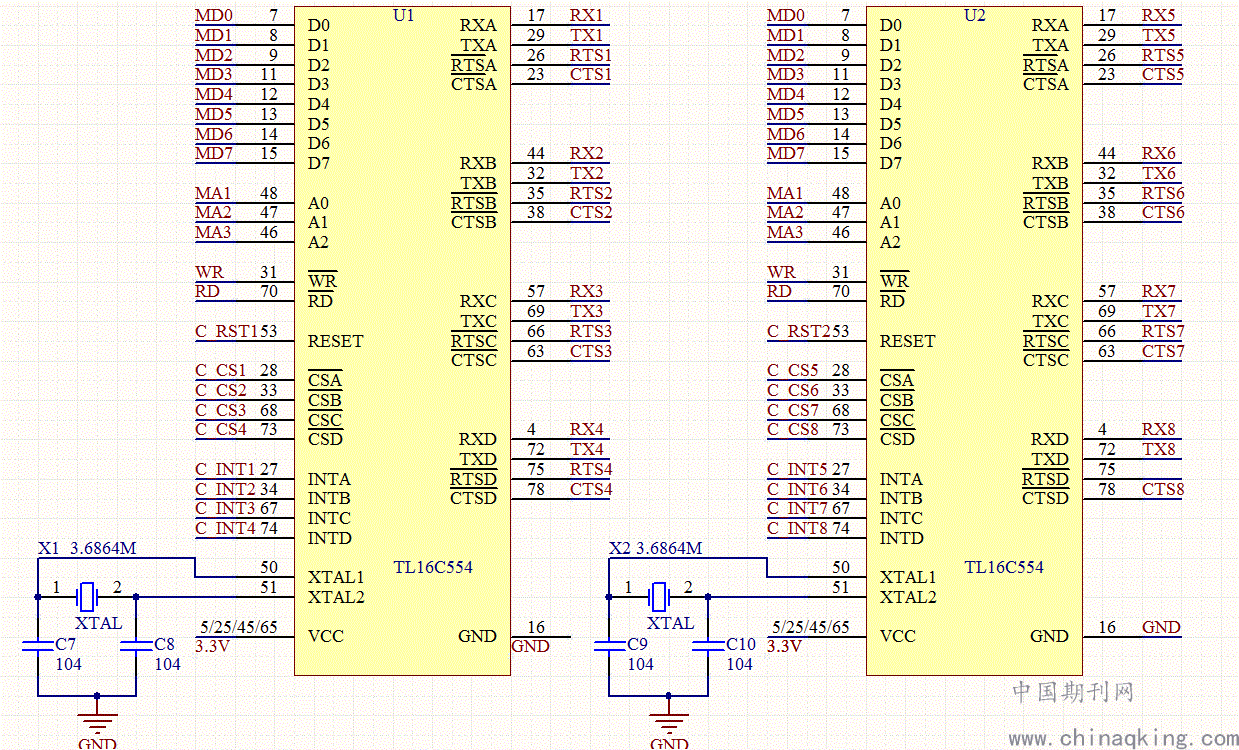Select the C_INT8 net label
1239x750 pixels.
click(797, 528)
